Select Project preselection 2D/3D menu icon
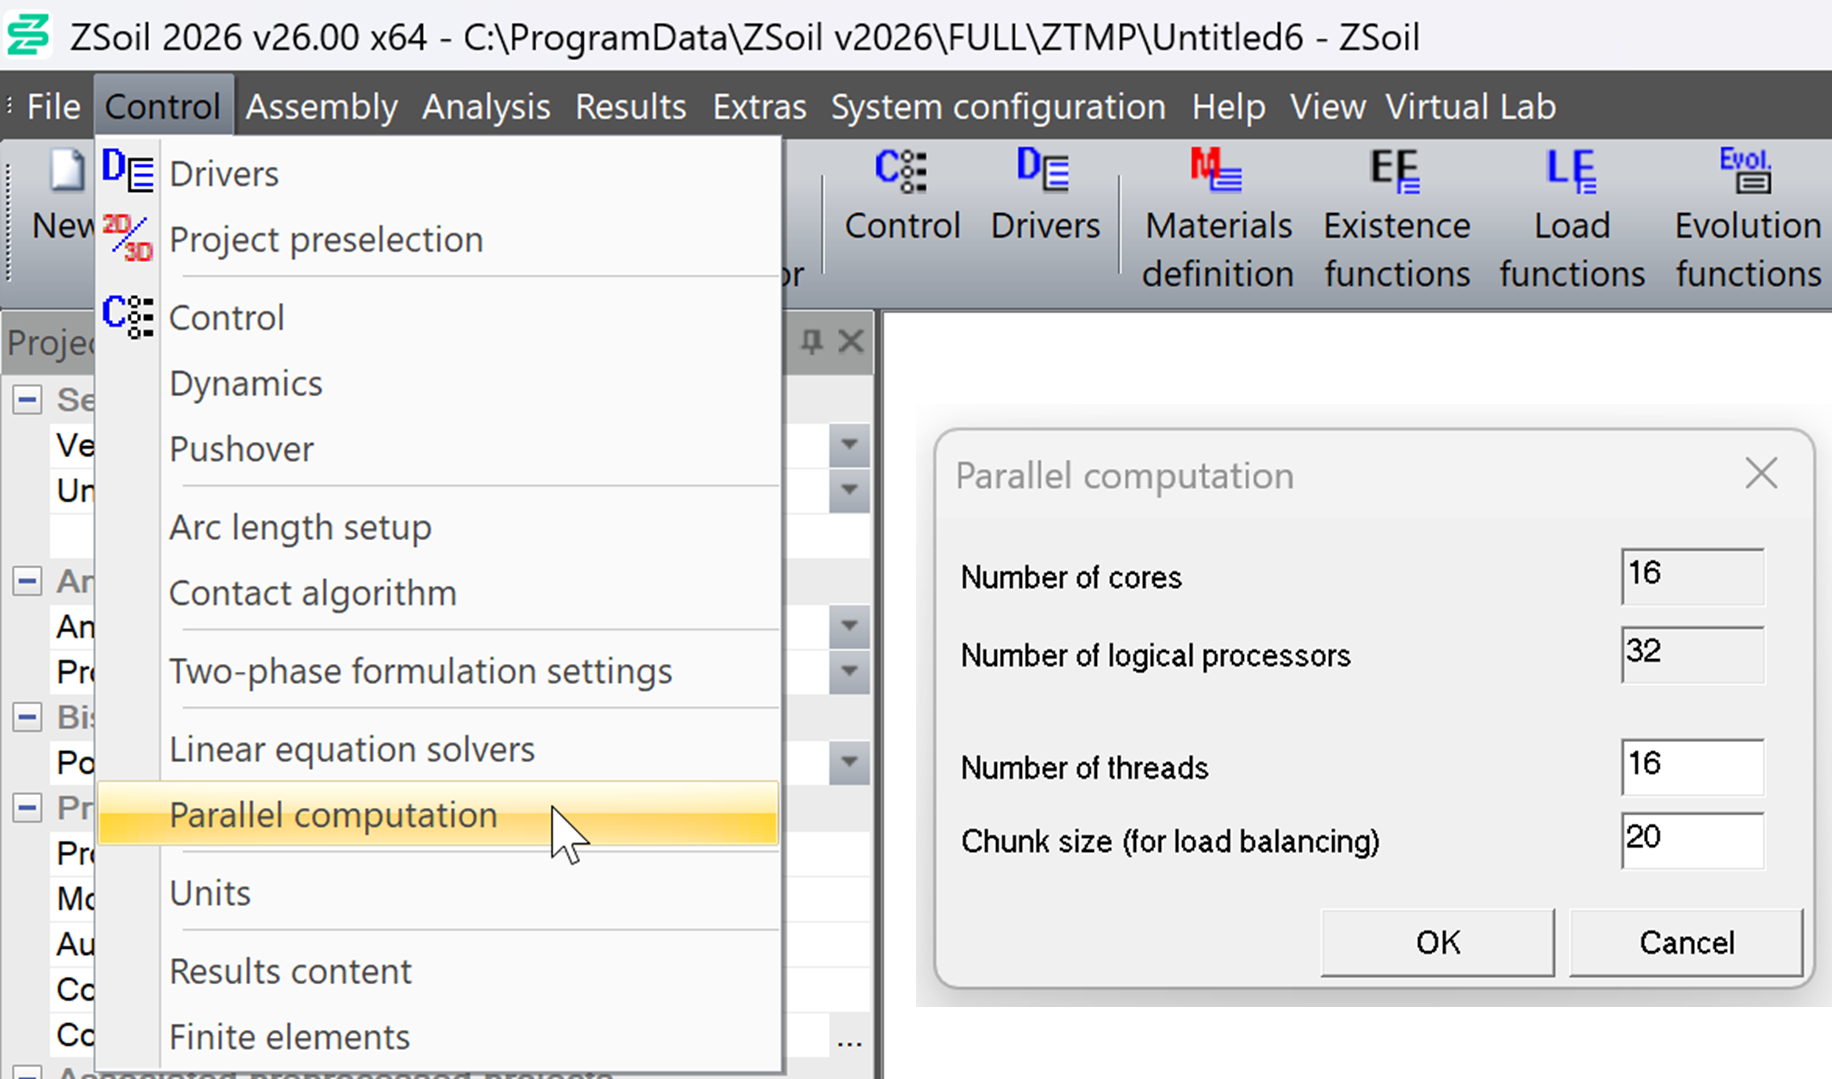 tap(128, 239)
